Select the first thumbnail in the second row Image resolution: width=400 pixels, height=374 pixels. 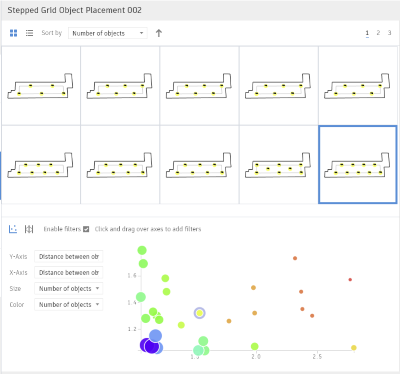[41, 164]
